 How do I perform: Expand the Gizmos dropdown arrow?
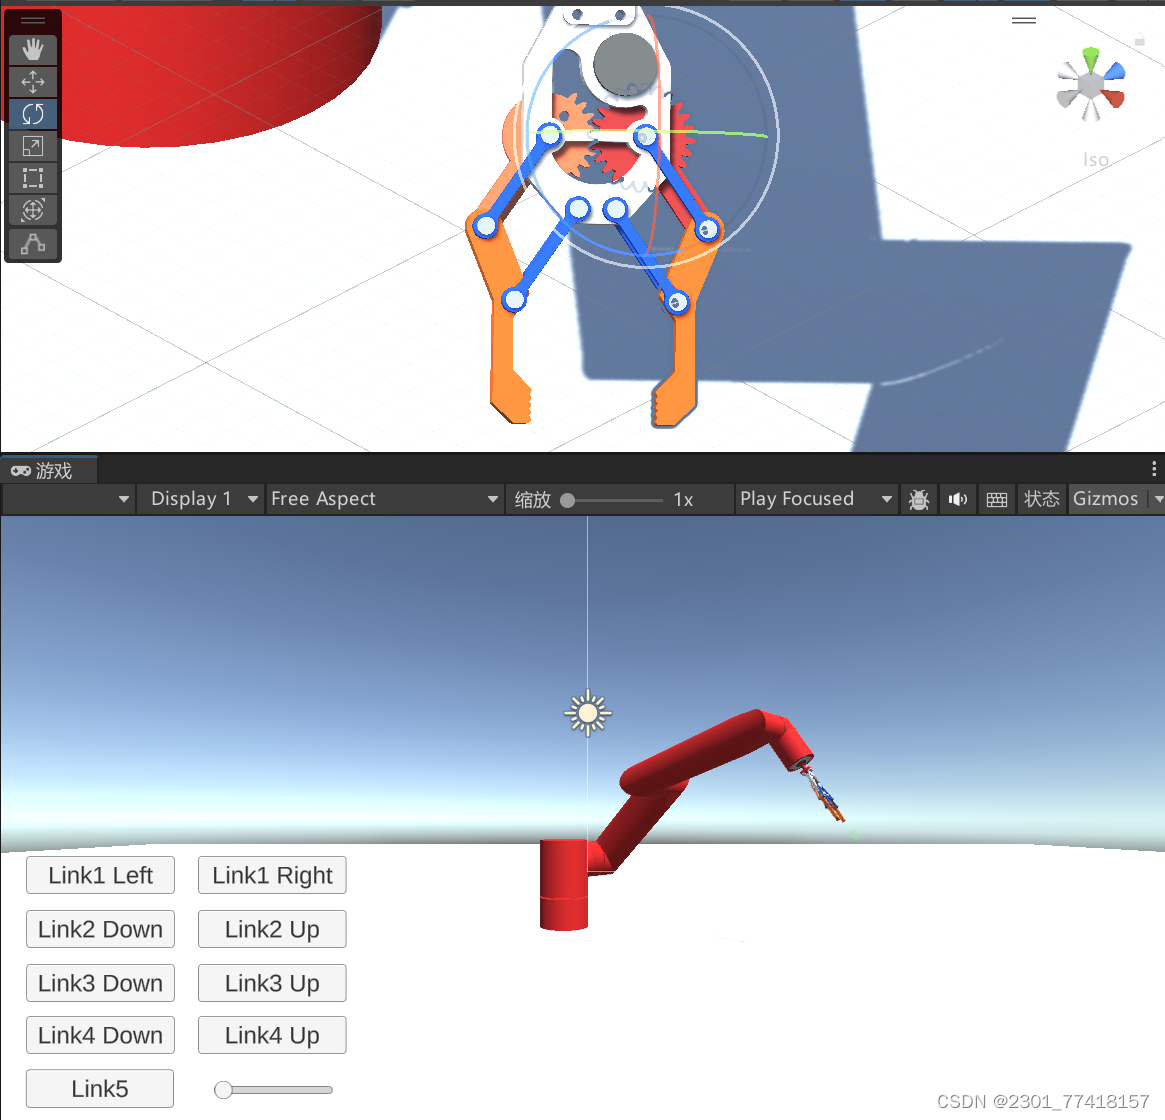(x=1158, y=499)
